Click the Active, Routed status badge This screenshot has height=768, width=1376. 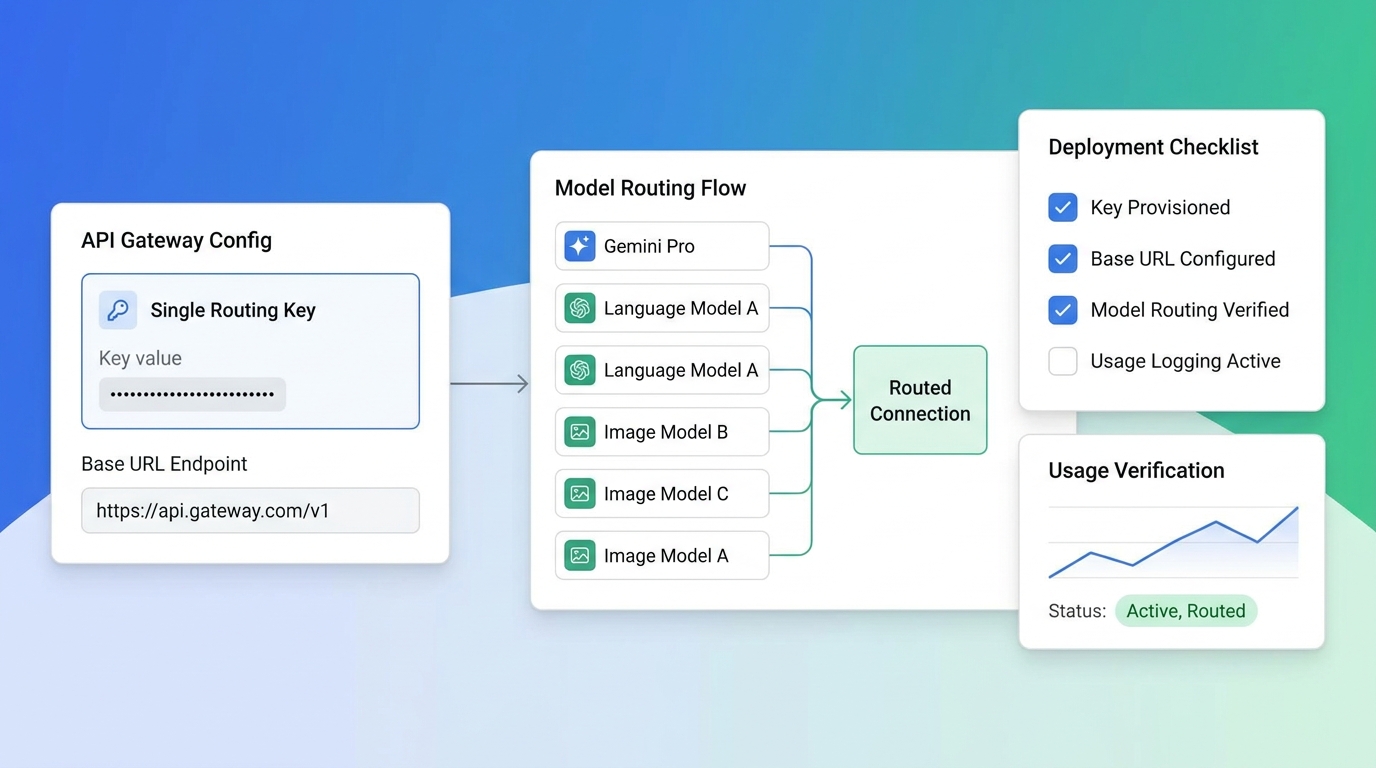click(1186, 611)
